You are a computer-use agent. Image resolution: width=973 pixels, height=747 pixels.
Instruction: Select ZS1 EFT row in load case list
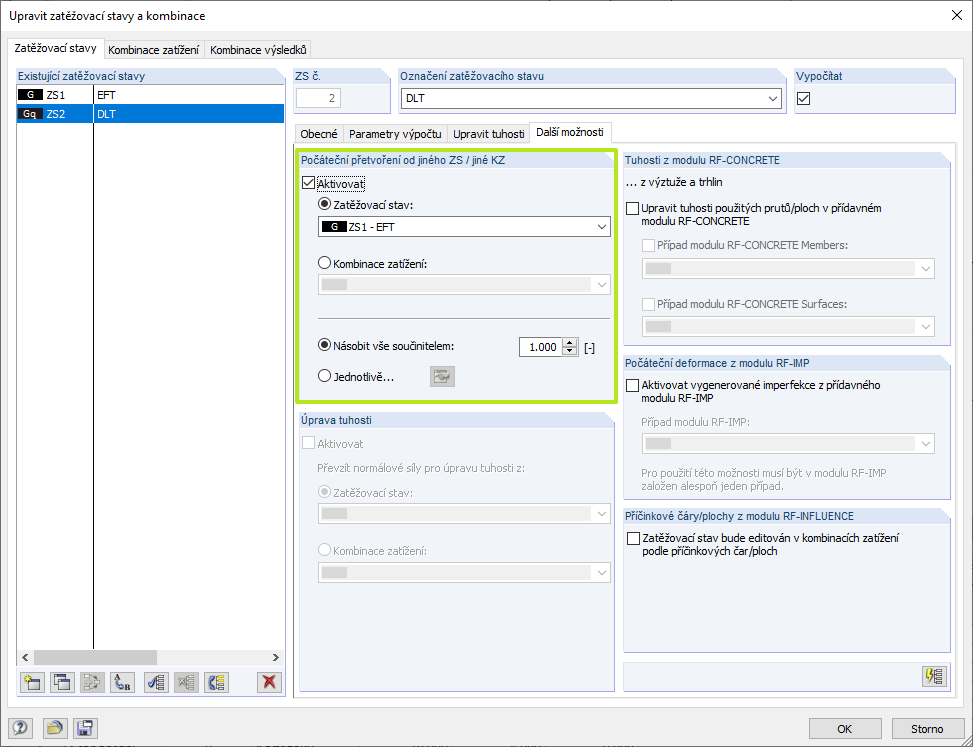coord(150,95)
